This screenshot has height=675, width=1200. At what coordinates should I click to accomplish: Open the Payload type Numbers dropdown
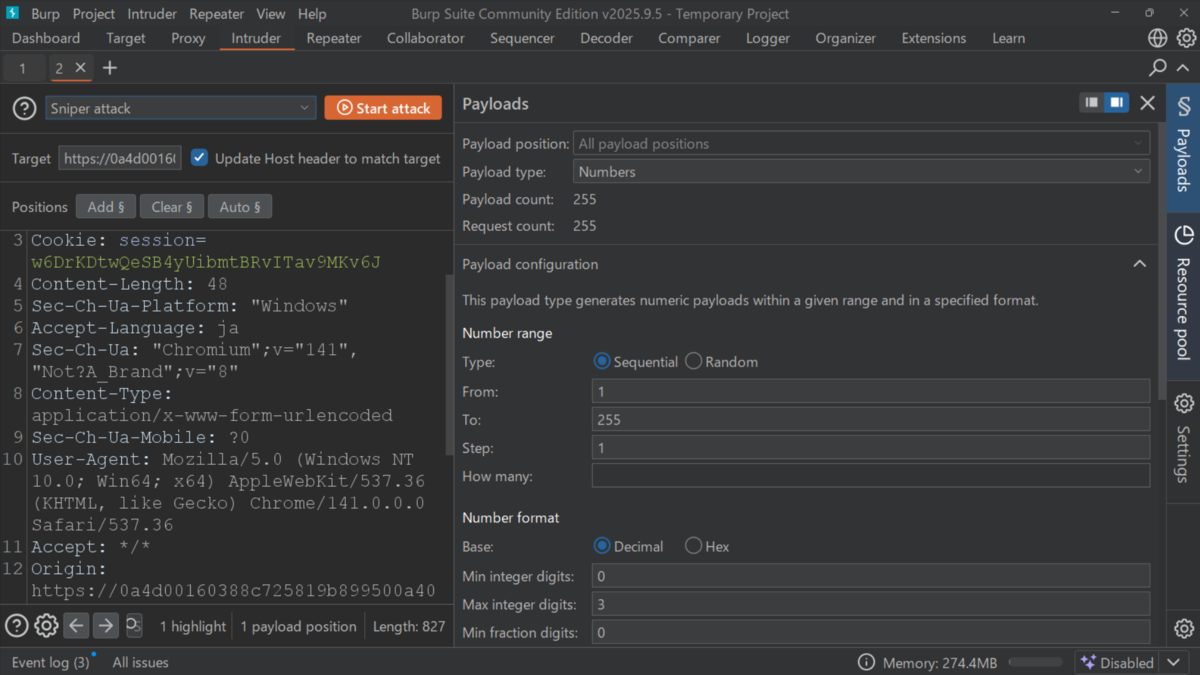[x=861, y=172]
